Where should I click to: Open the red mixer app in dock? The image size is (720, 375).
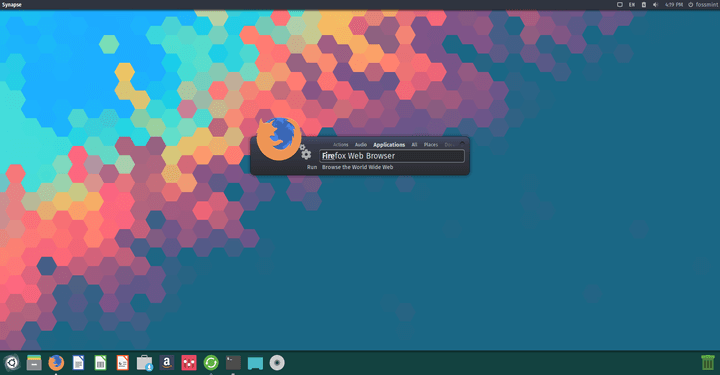189,363
